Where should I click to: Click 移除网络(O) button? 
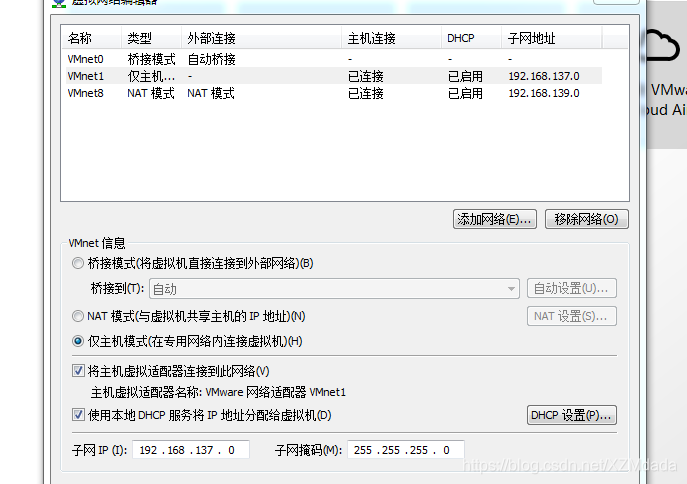pyautogui.click(x=587, y=219)
